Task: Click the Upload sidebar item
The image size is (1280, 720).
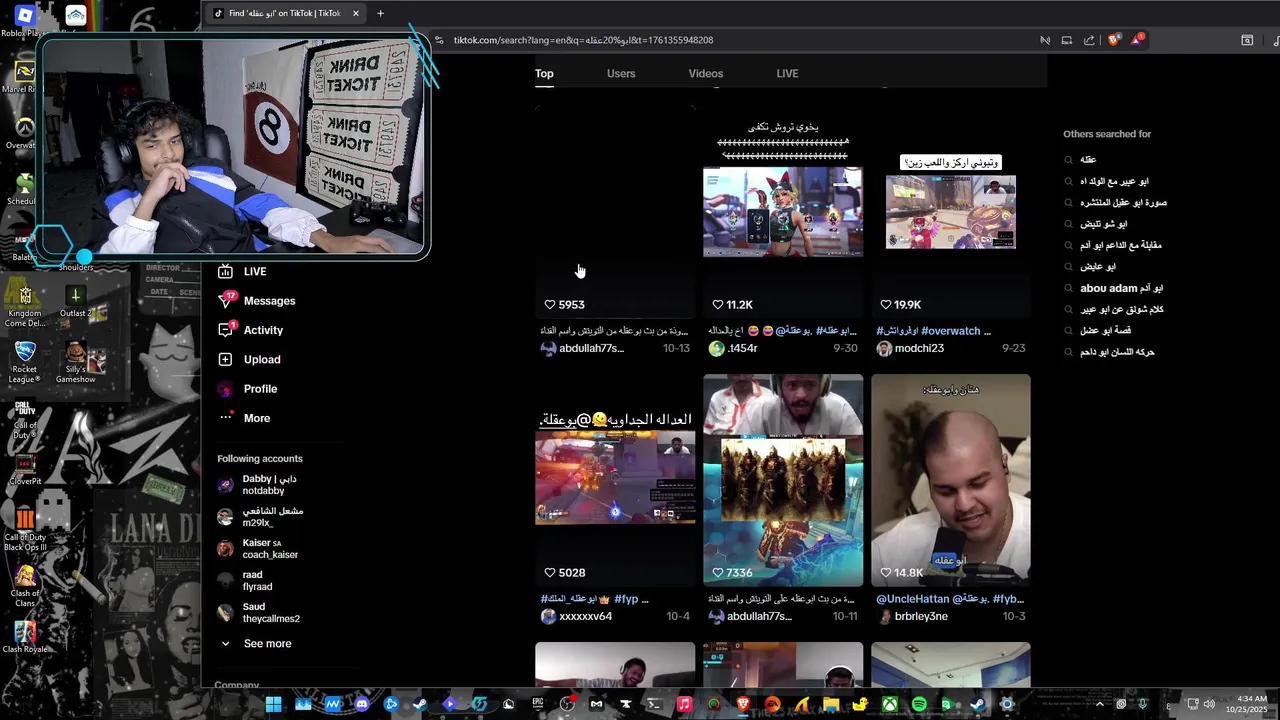Action: [249, 359]
